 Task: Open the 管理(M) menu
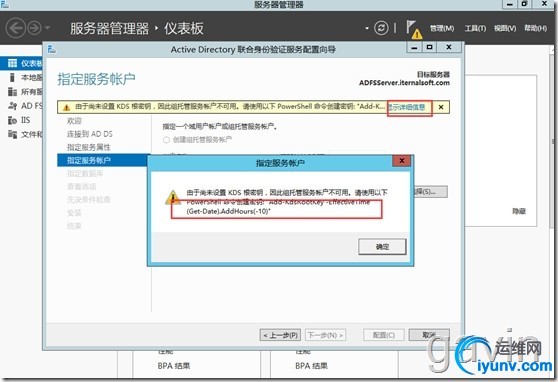(x=442, y=28)
